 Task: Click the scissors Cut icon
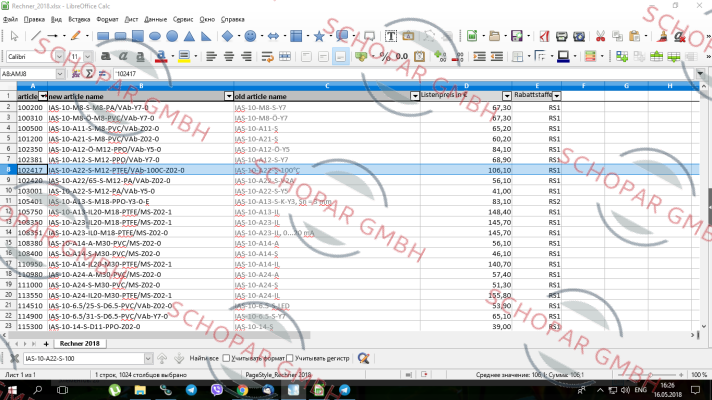coord(600,36)
